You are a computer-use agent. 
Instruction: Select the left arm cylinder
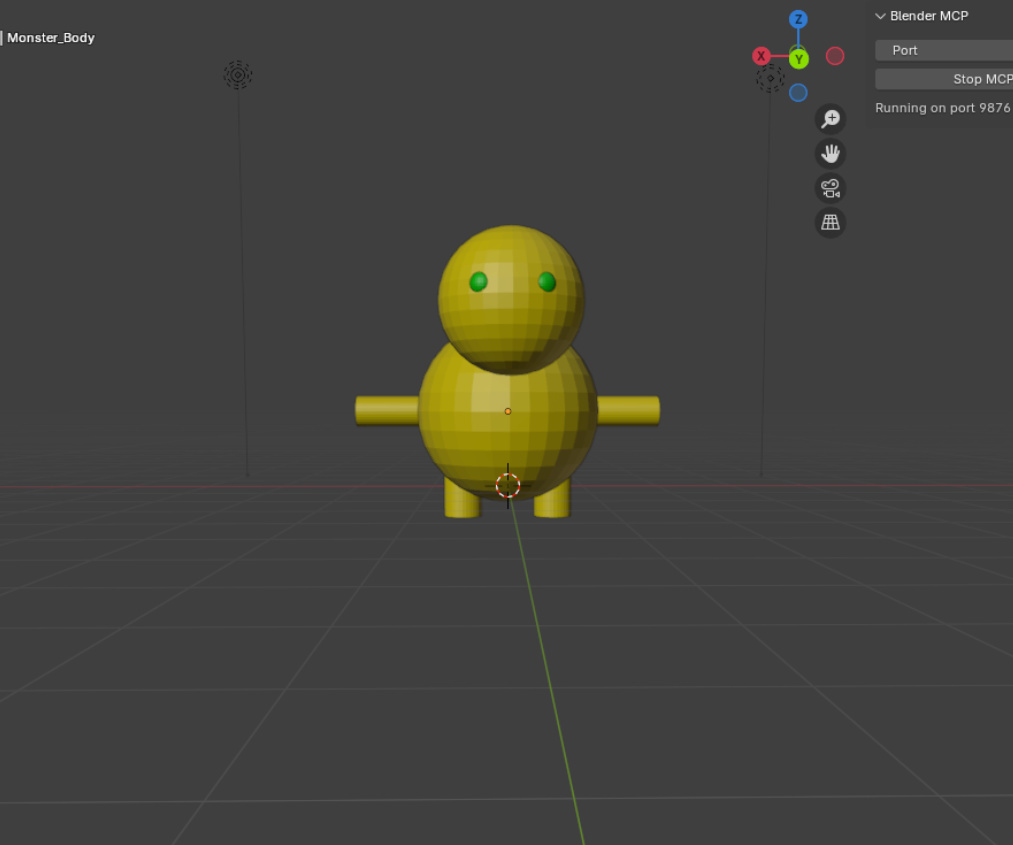click(x=386, y=410)
